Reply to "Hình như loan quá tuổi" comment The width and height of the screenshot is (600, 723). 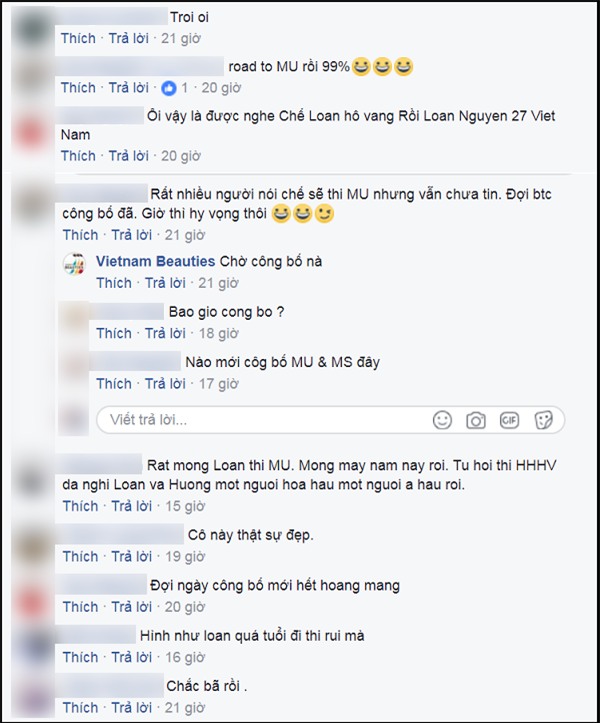click(x=131, y=657)
